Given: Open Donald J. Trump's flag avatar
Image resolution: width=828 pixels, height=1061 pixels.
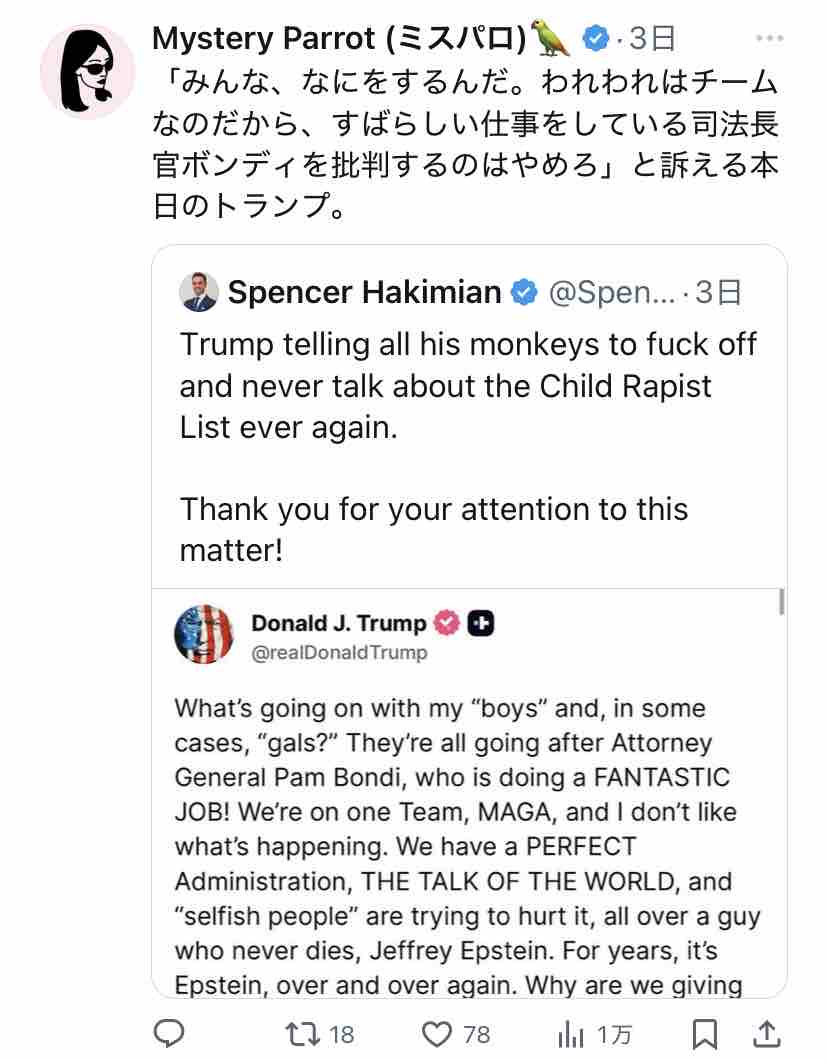Looking at the screenshot, I should (204, 634).
